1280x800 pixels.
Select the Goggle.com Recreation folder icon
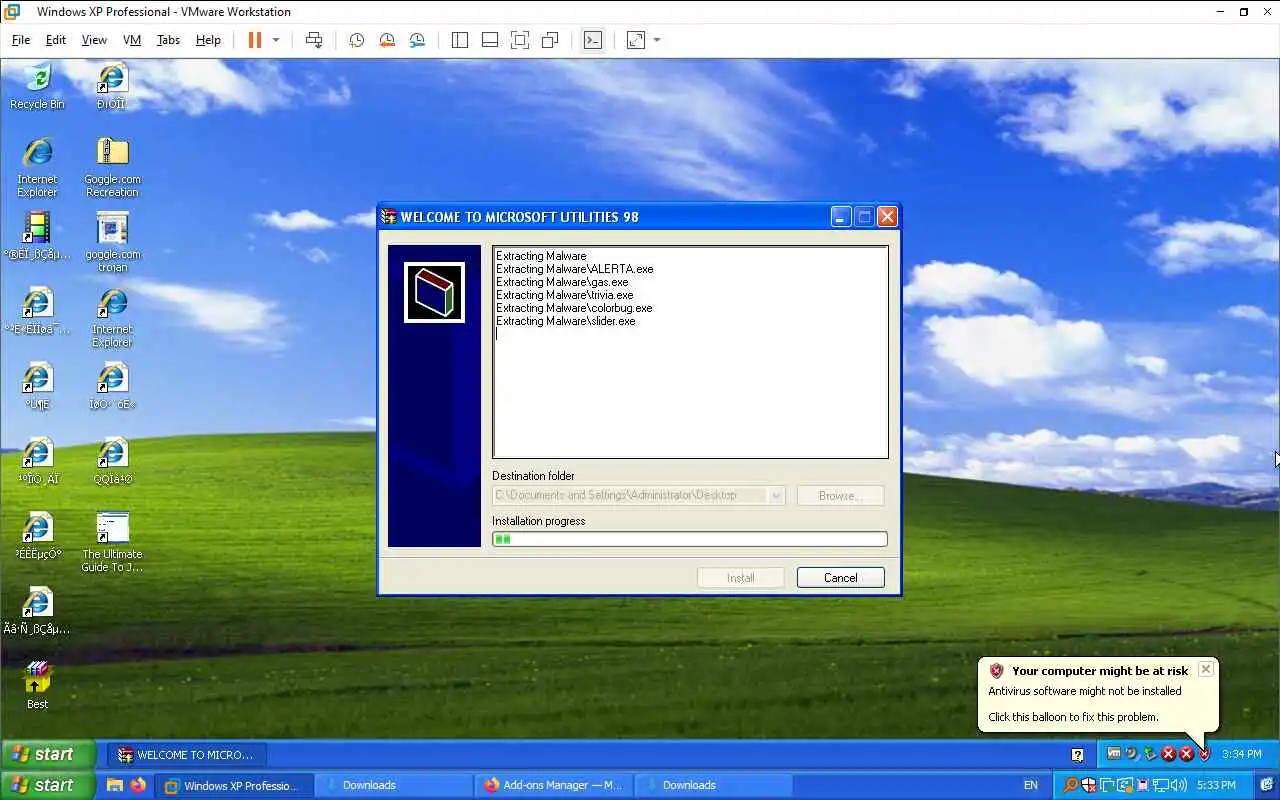pos(112,167)
